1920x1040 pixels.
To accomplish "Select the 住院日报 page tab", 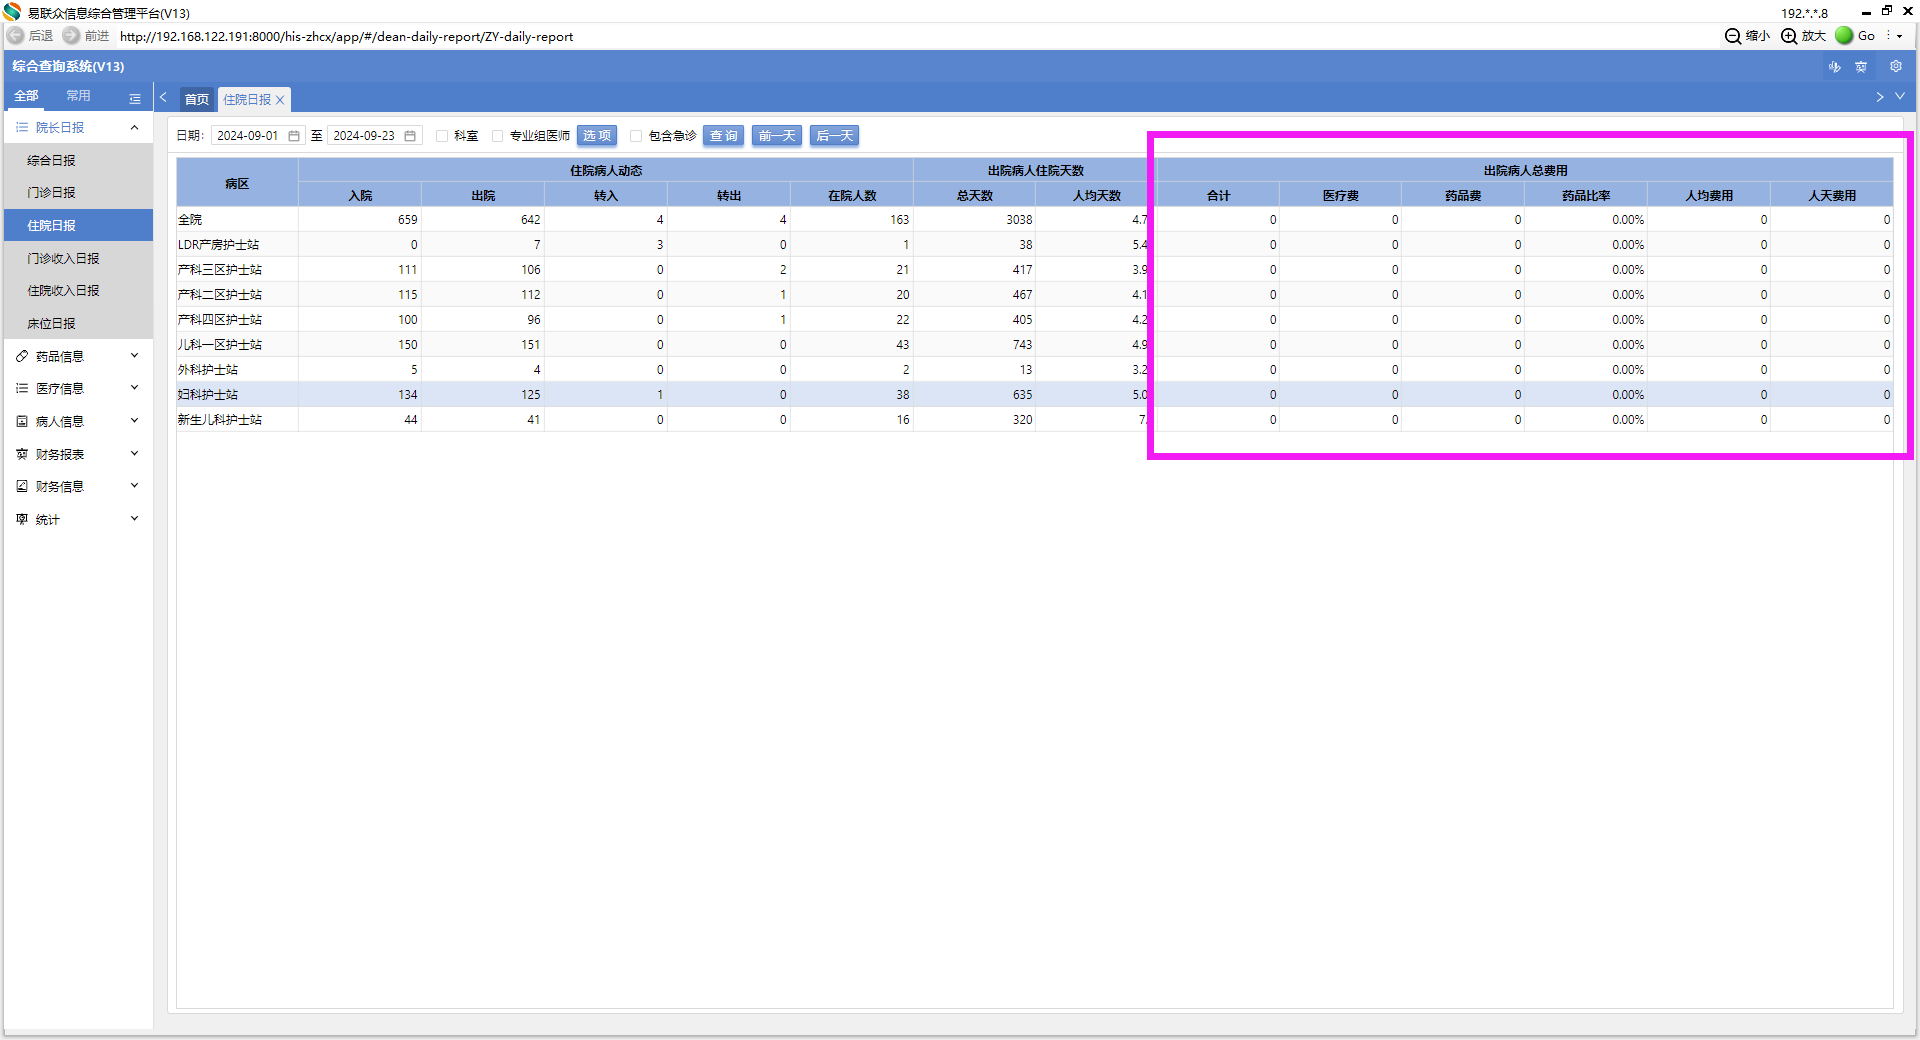I will coord(247,100).
